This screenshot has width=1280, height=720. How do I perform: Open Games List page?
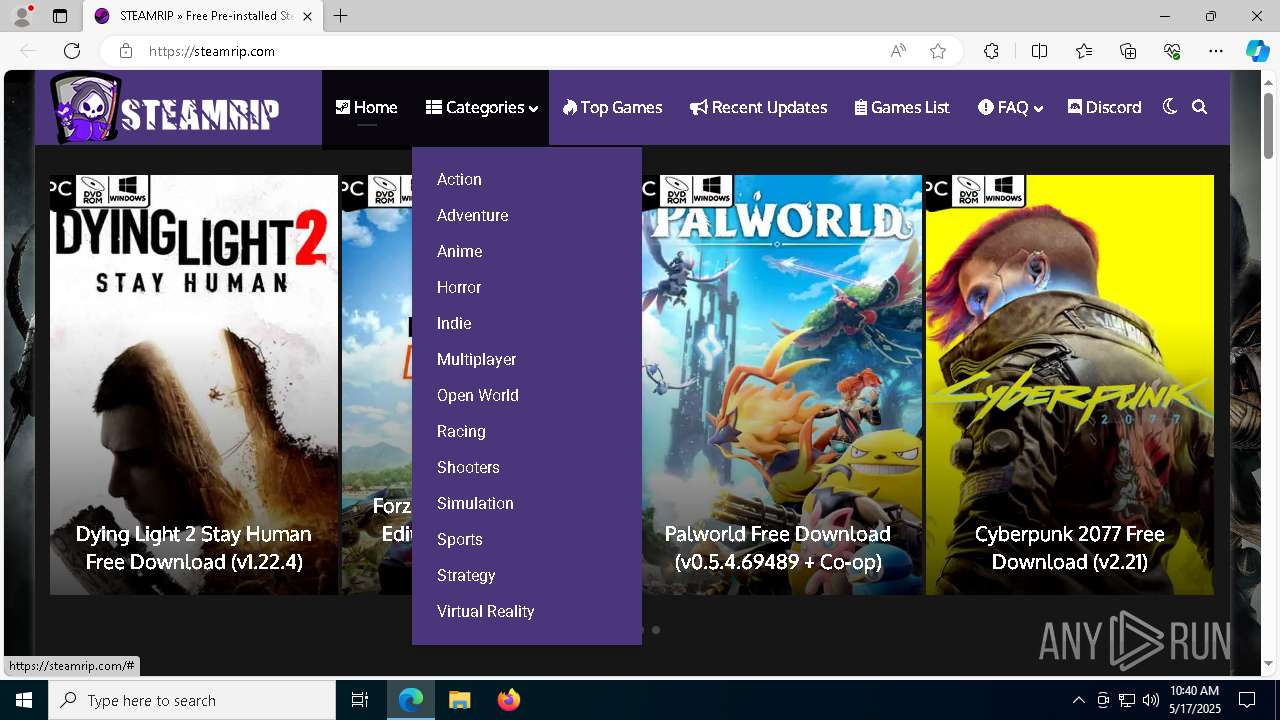(x=902, y=108)
